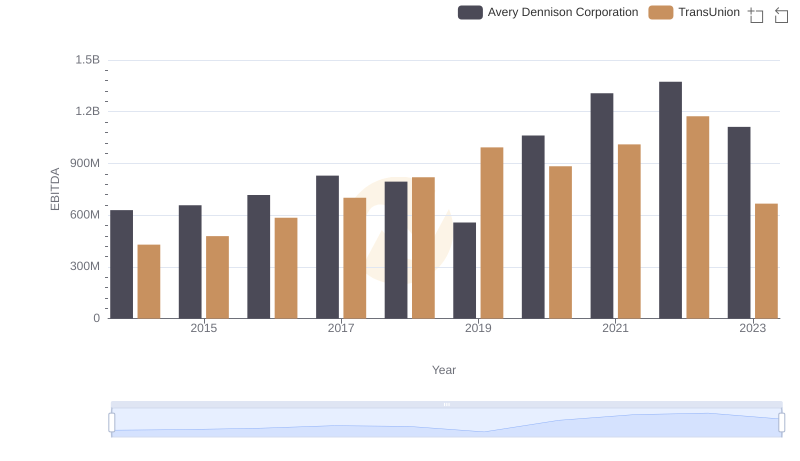Click the TransUnion bar for 2022
The image size is (800, 461).
(x=697, y=217)
